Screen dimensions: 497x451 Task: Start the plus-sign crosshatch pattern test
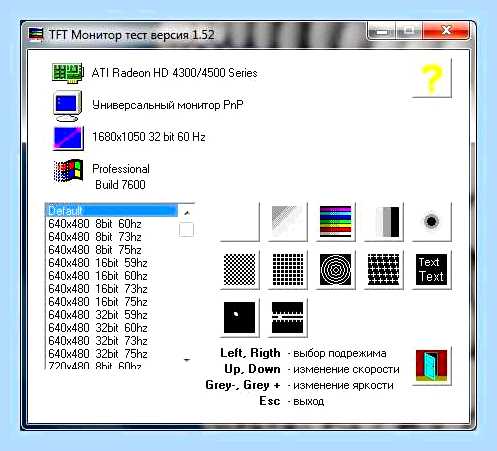(384, 270)
